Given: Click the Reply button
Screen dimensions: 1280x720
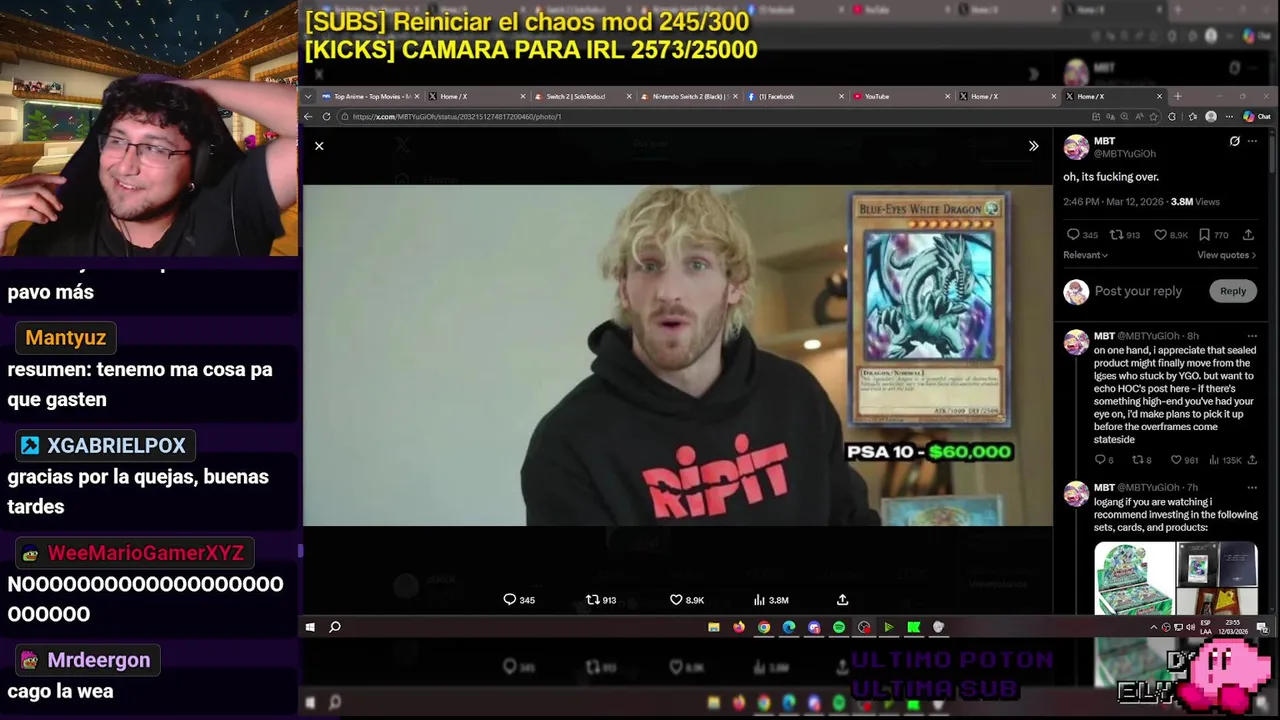Looking at the screenshot, I should tap(1233, 291).
